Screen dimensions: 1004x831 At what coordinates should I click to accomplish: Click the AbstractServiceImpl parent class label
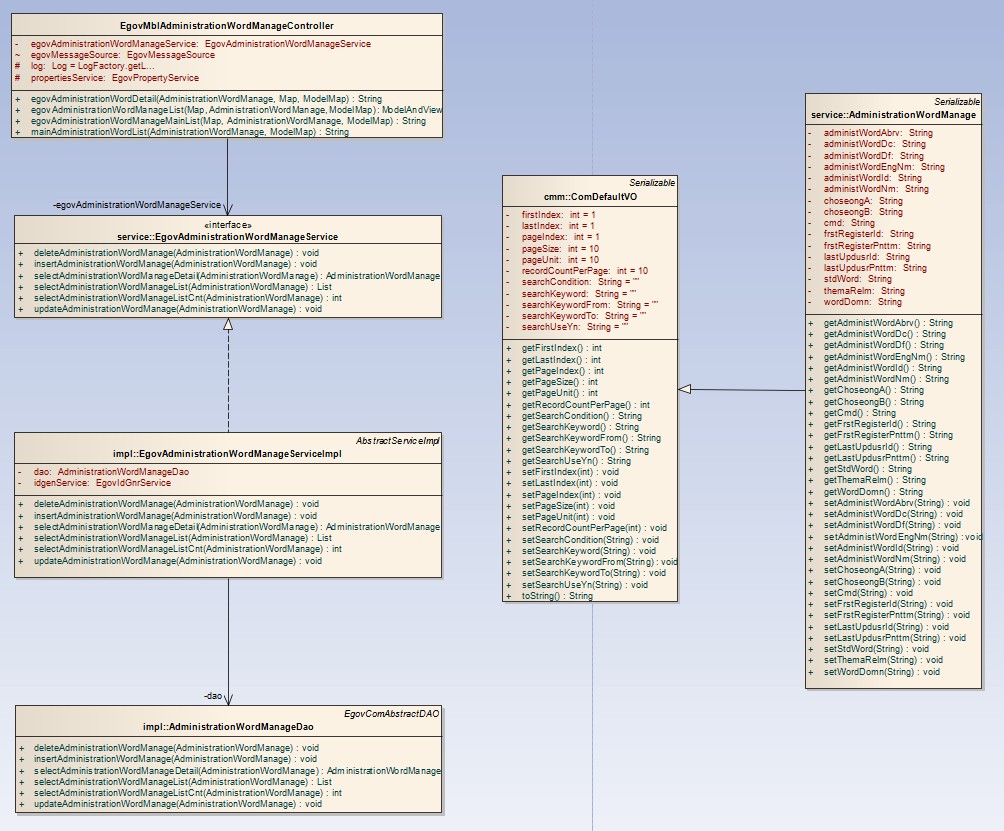[x=397, y=440]
